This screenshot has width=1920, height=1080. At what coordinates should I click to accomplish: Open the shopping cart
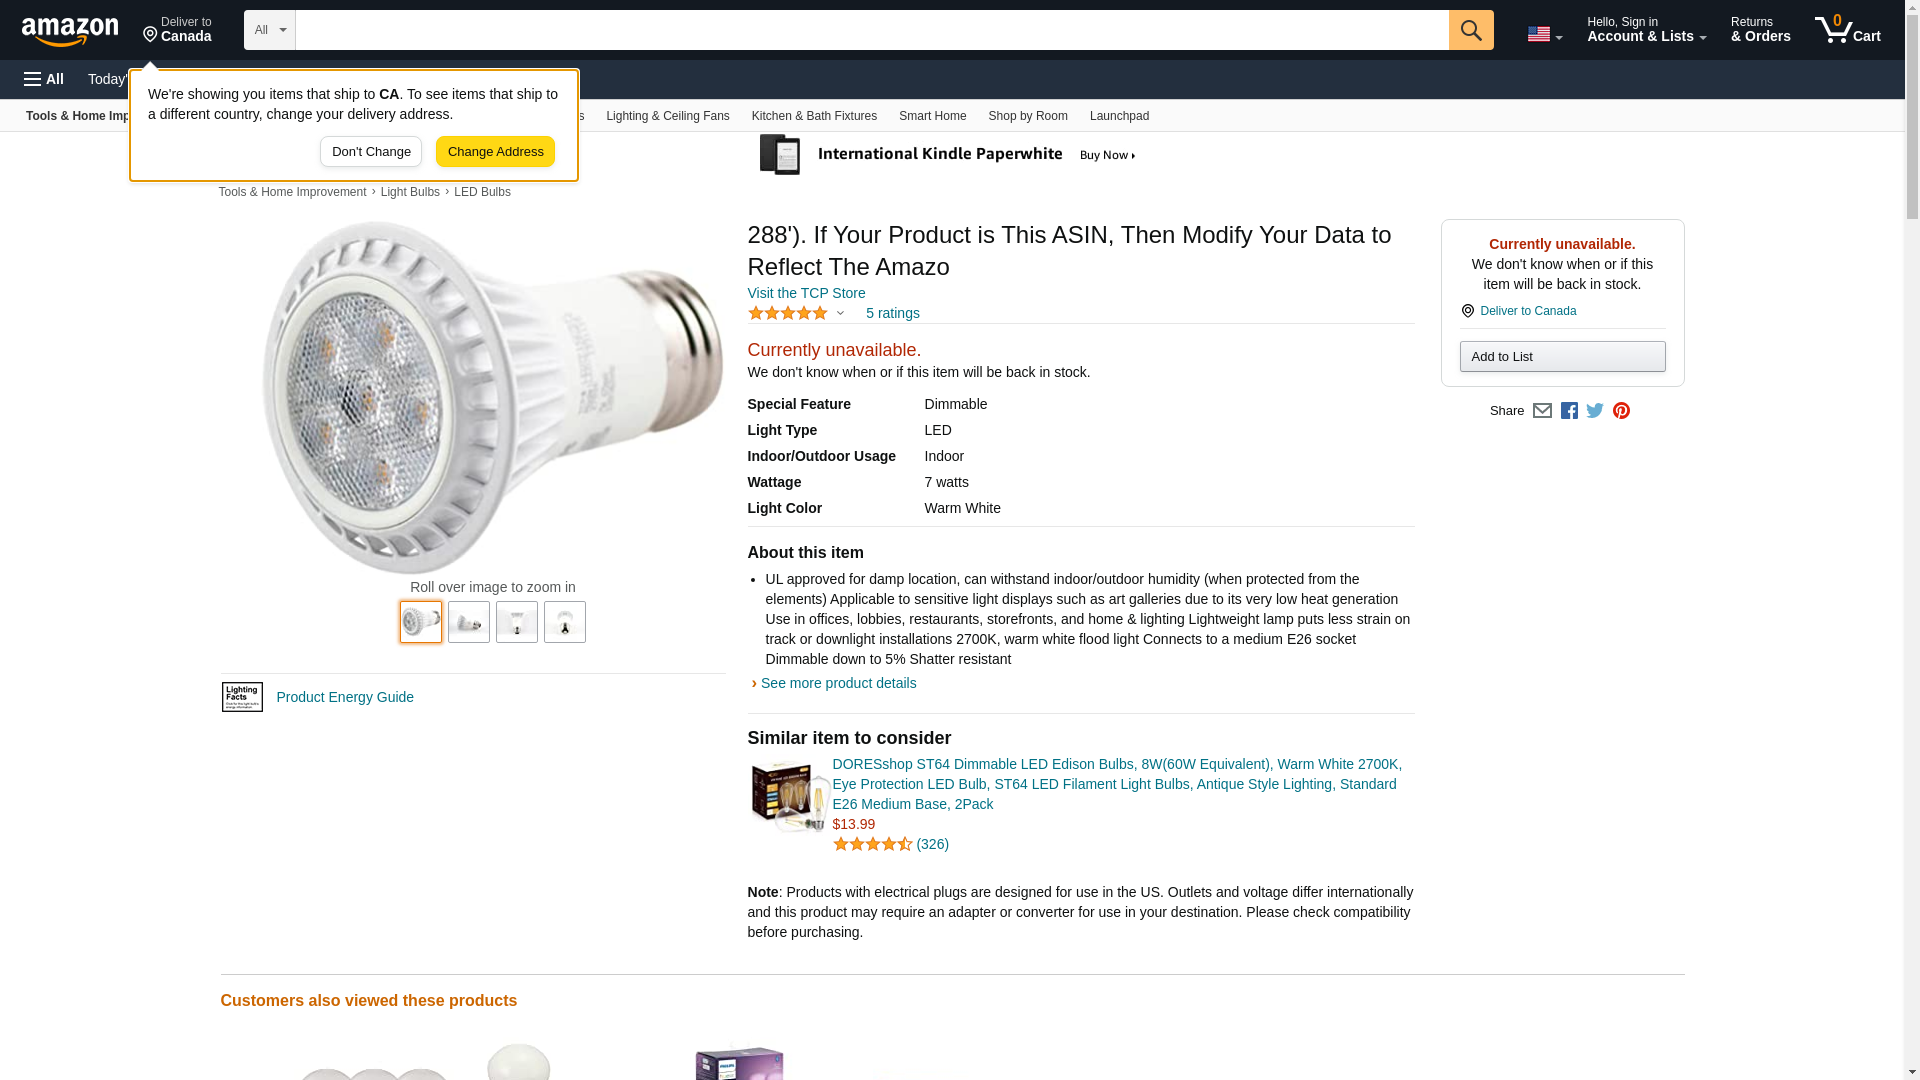click(1847, 30)
